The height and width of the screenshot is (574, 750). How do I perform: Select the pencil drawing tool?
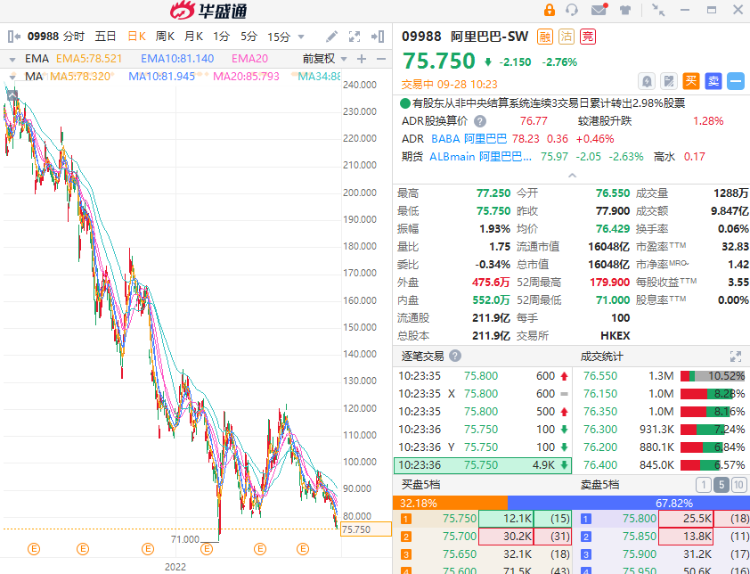pos(331,36)
